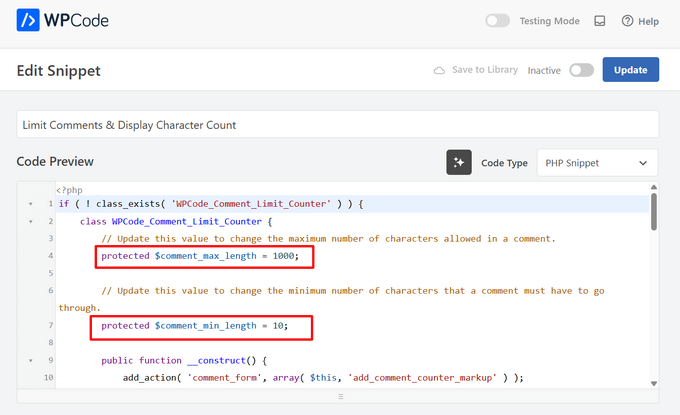Collapse the class_exists block on line 1
The width and height of the screenshot is (680, 415).
pyautogui.click(x=30, y=204)
